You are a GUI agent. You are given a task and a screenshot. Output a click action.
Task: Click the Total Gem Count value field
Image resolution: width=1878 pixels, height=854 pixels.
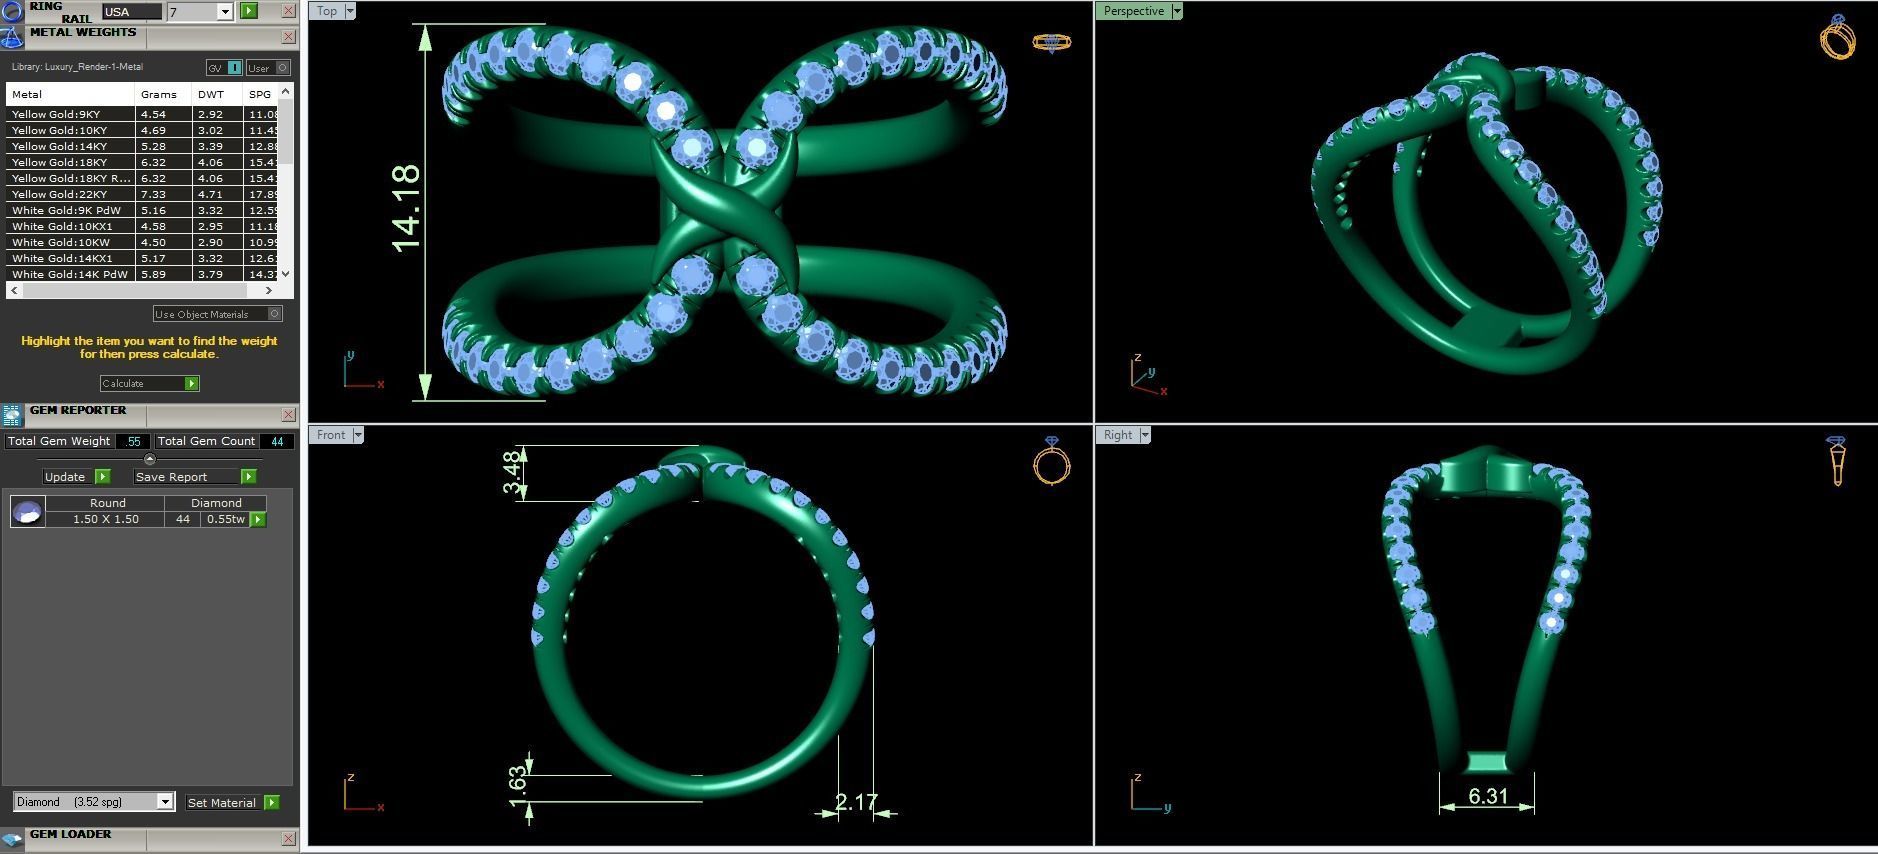(x=276, y=441)
